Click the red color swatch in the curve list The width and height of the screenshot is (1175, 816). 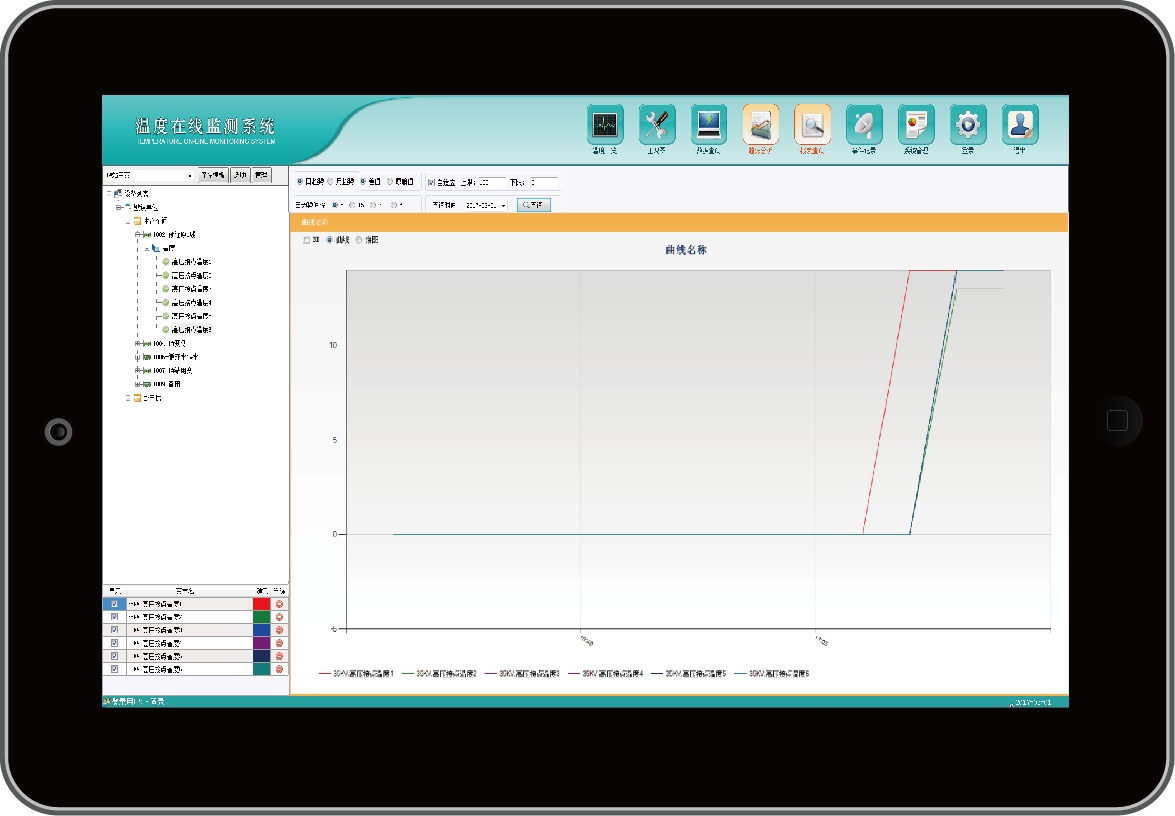coord(262,604)
